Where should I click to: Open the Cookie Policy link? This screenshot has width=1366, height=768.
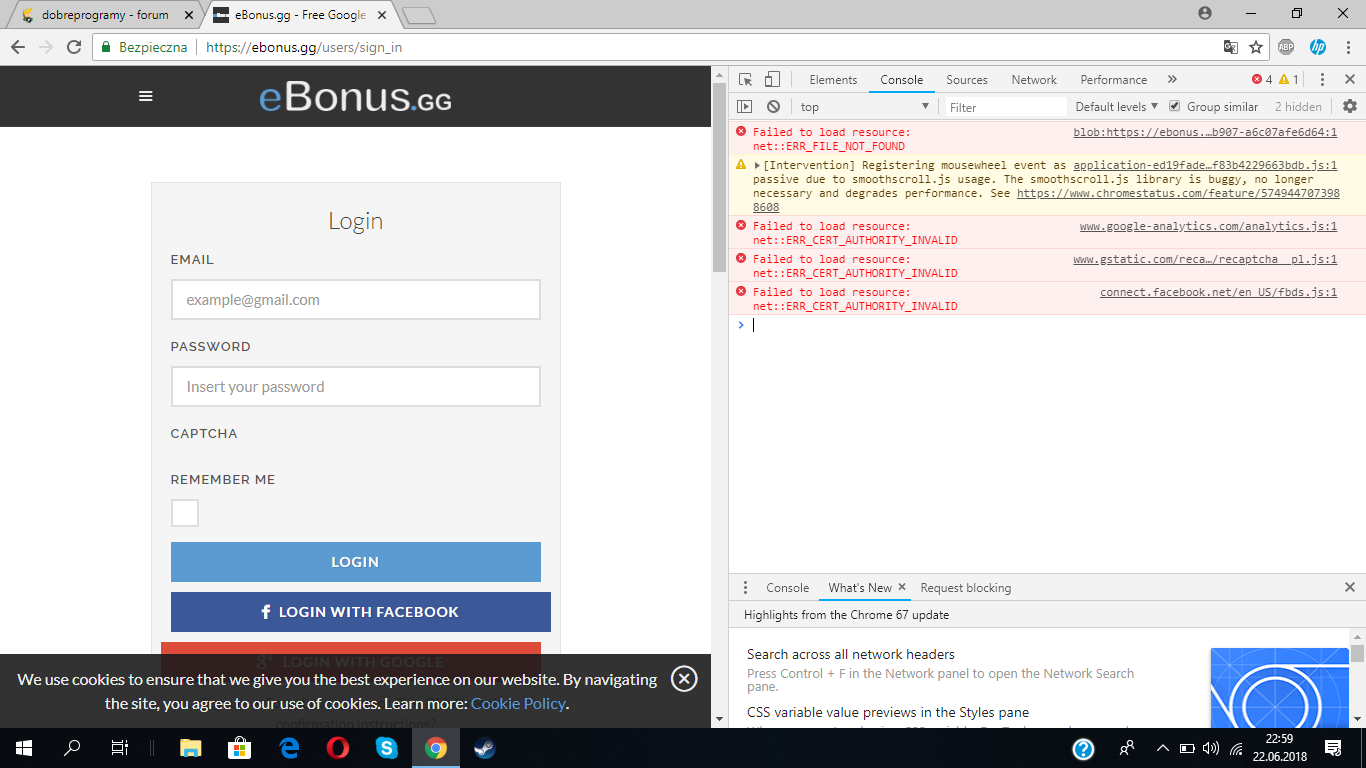coord(518,703)
